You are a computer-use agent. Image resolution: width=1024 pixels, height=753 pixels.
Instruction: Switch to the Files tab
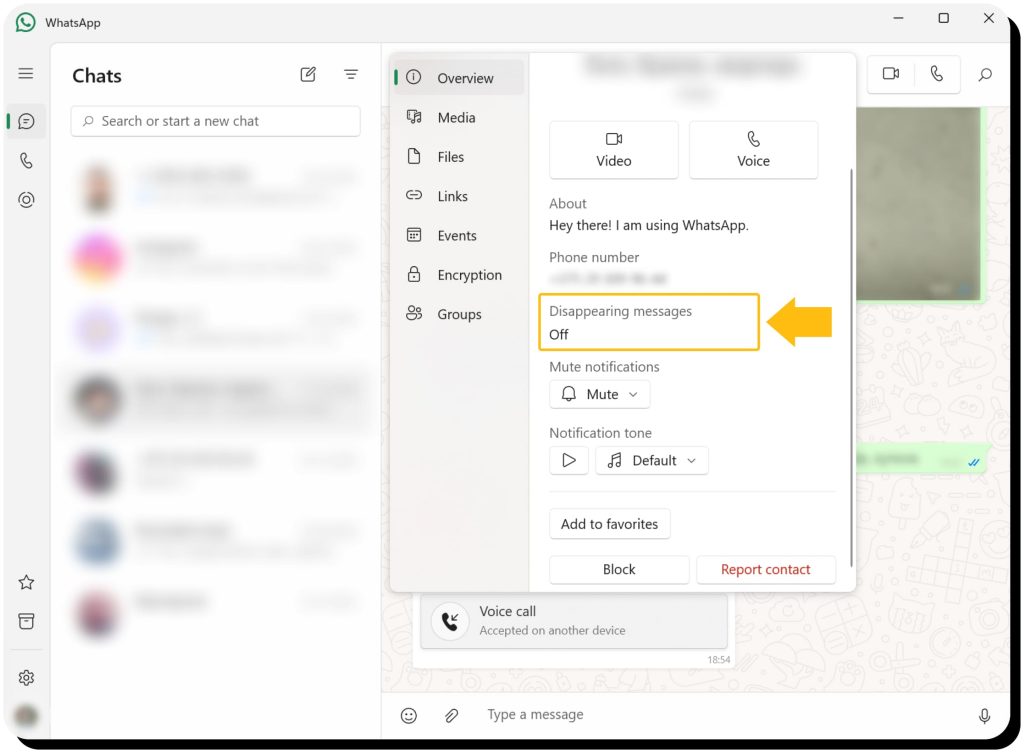point(458,157)
